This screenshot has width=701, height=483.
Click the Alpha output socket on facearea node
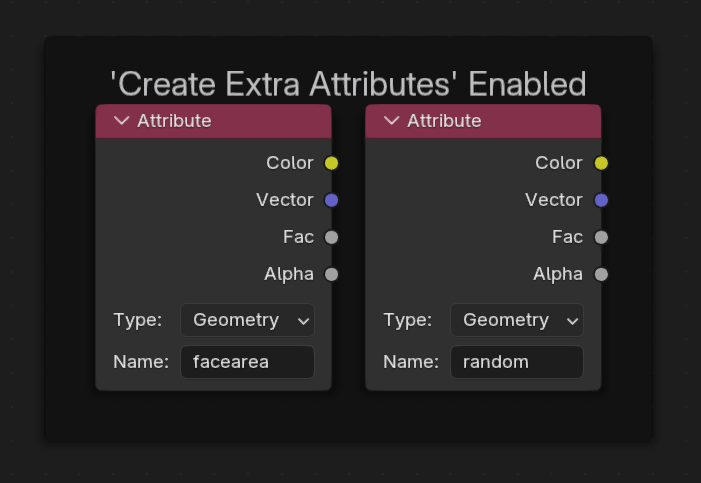click(x=332, y=274)
